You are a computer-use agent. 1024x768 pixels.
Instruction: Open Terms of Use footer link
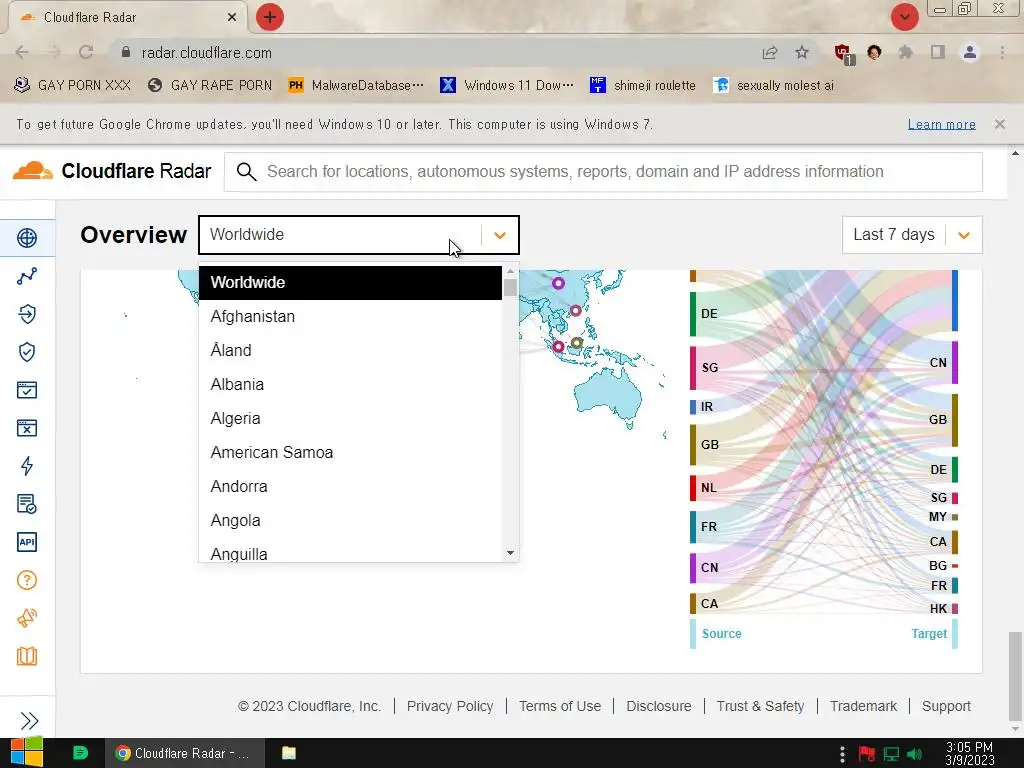click(x=560, y=706)
